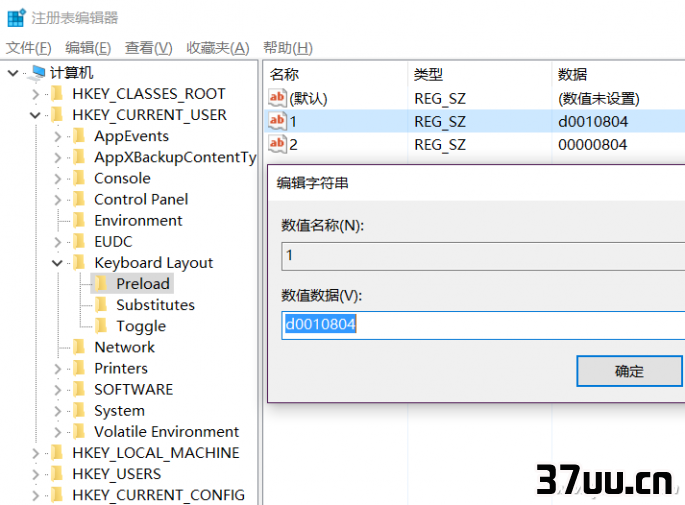The image size is (685, 505).
Task: Confirm with the 确定 button
Action: click(x=629, y=371)
